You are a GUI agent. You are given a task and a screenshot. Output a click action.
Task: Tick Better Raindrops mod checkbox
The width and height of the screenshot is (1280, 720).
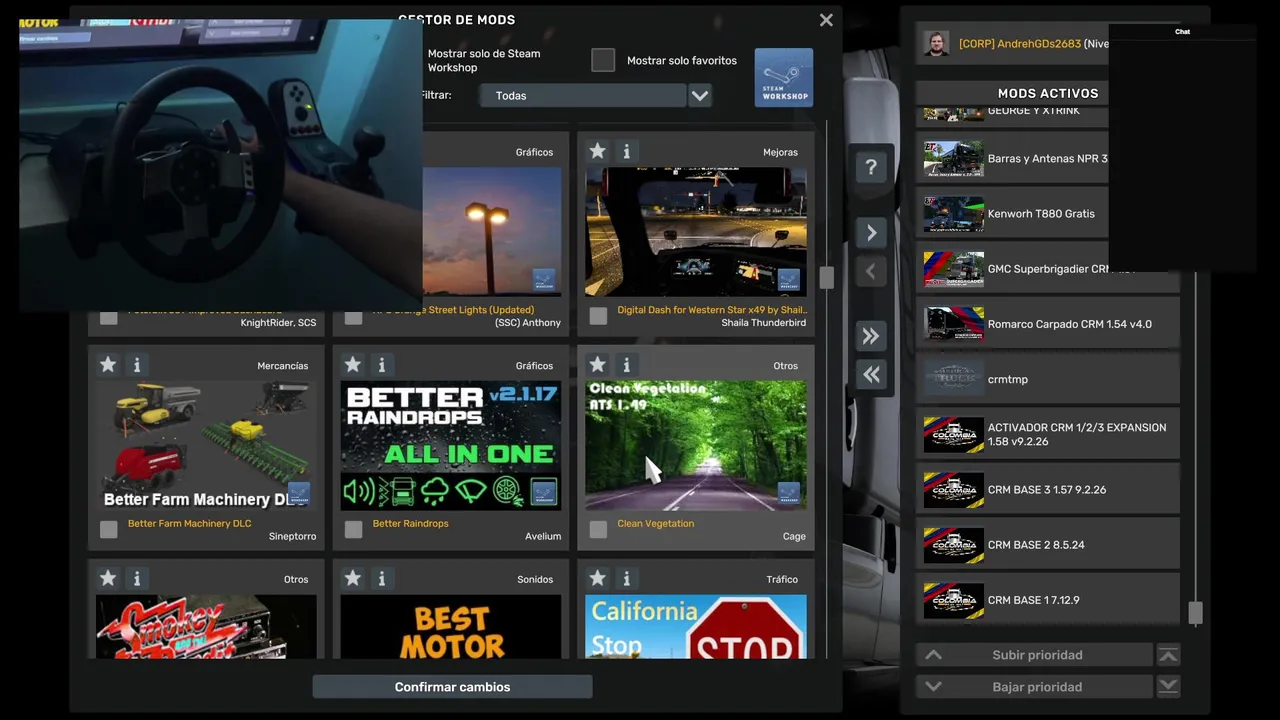353,529
